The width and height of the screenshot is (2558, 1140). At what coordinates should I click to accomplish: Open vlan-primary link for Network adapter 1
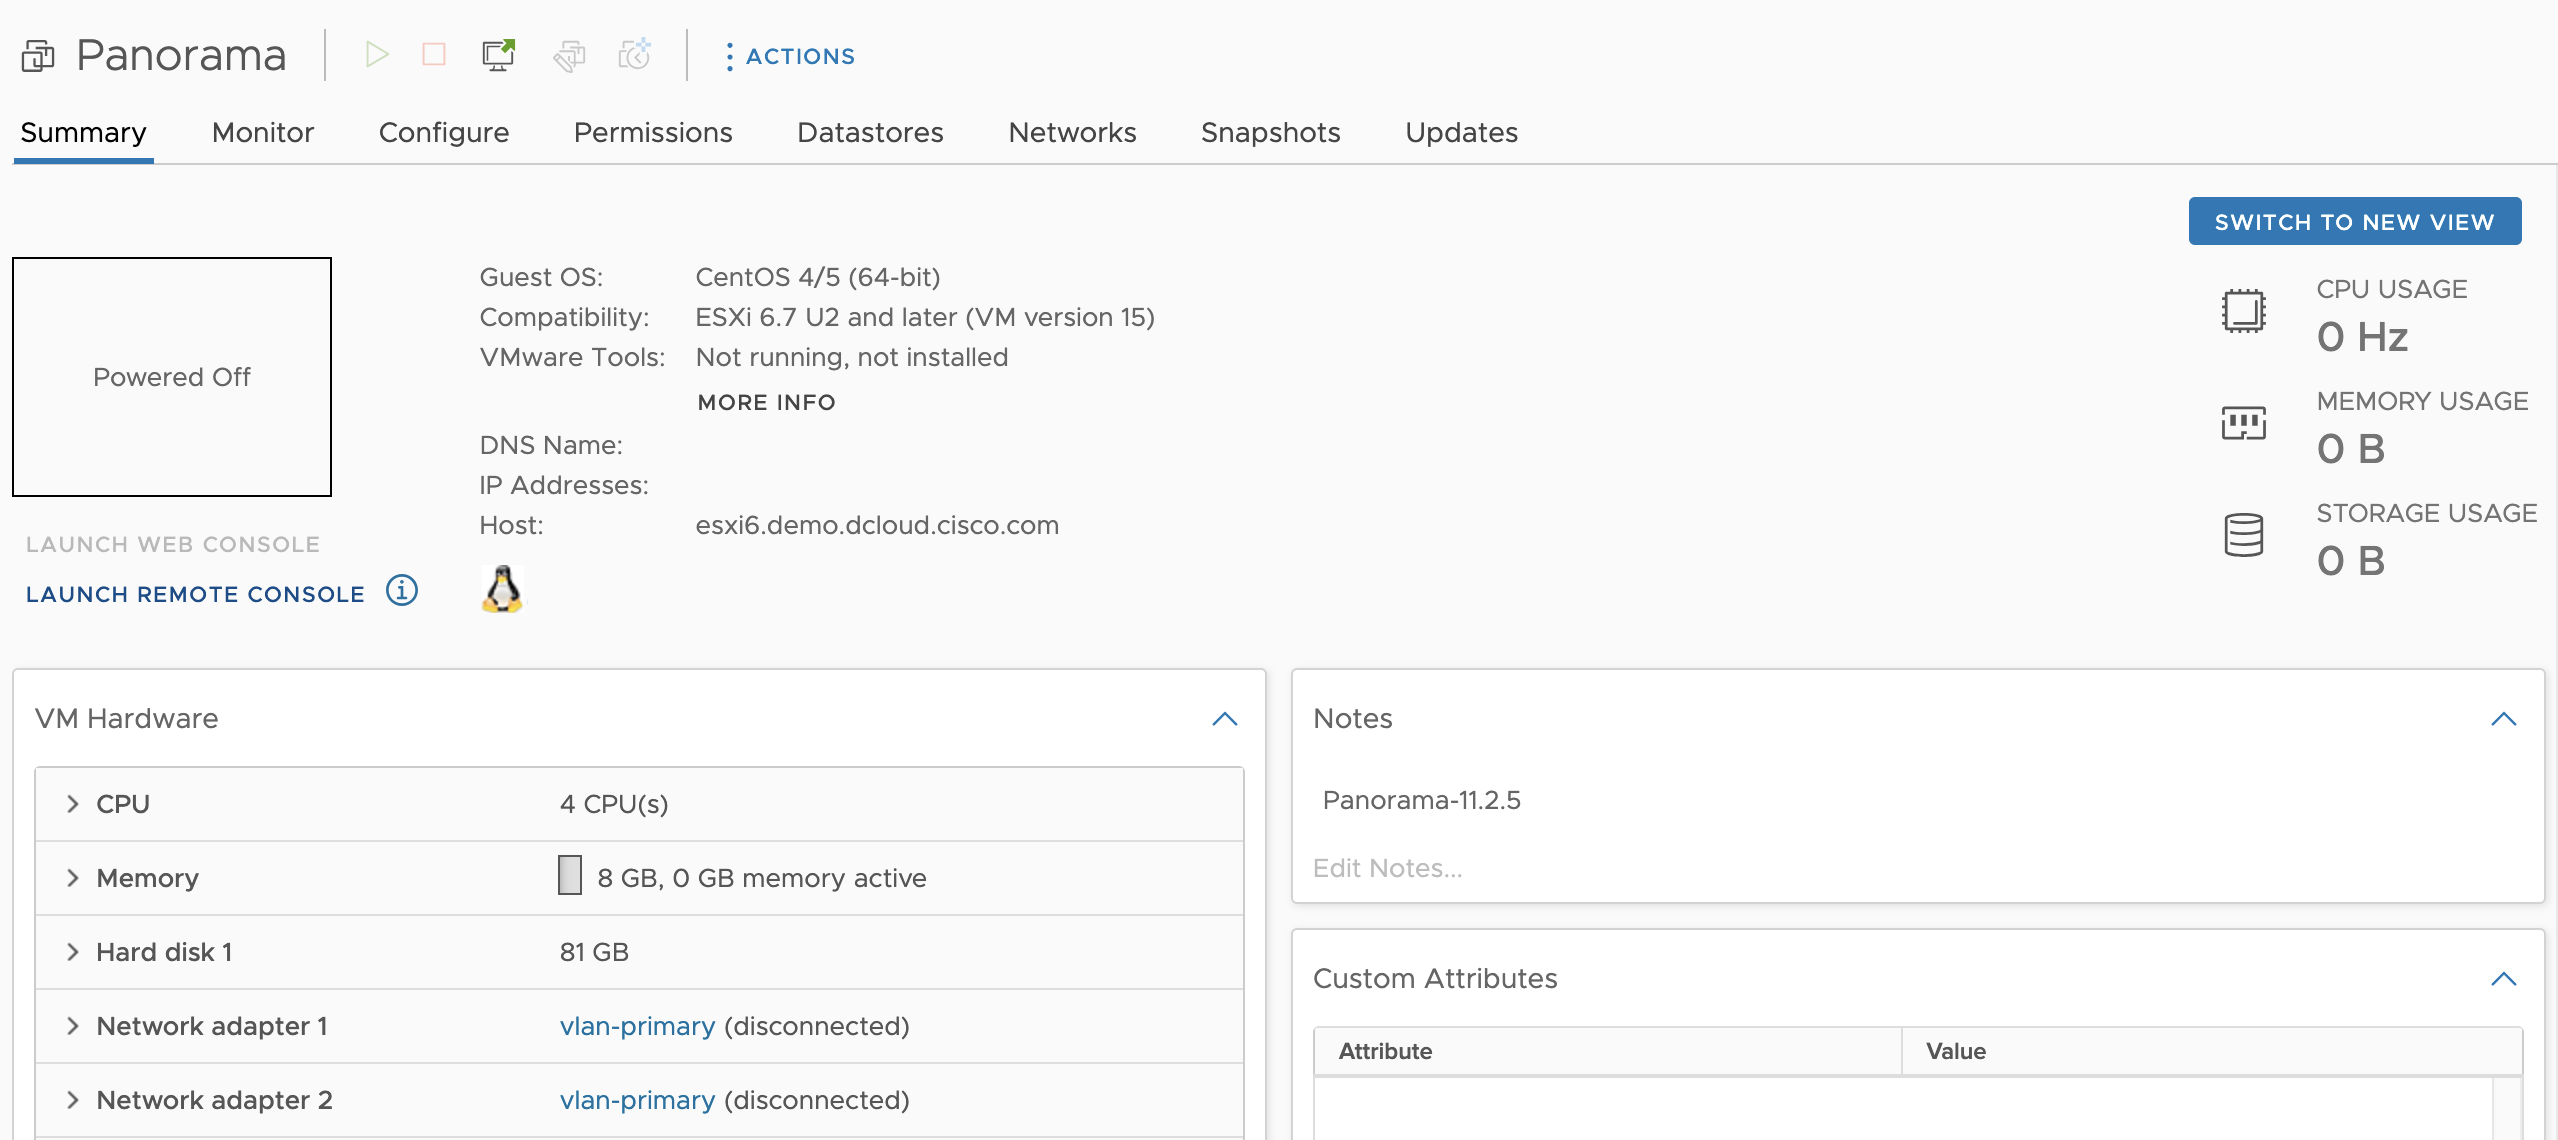(637, 1026)
